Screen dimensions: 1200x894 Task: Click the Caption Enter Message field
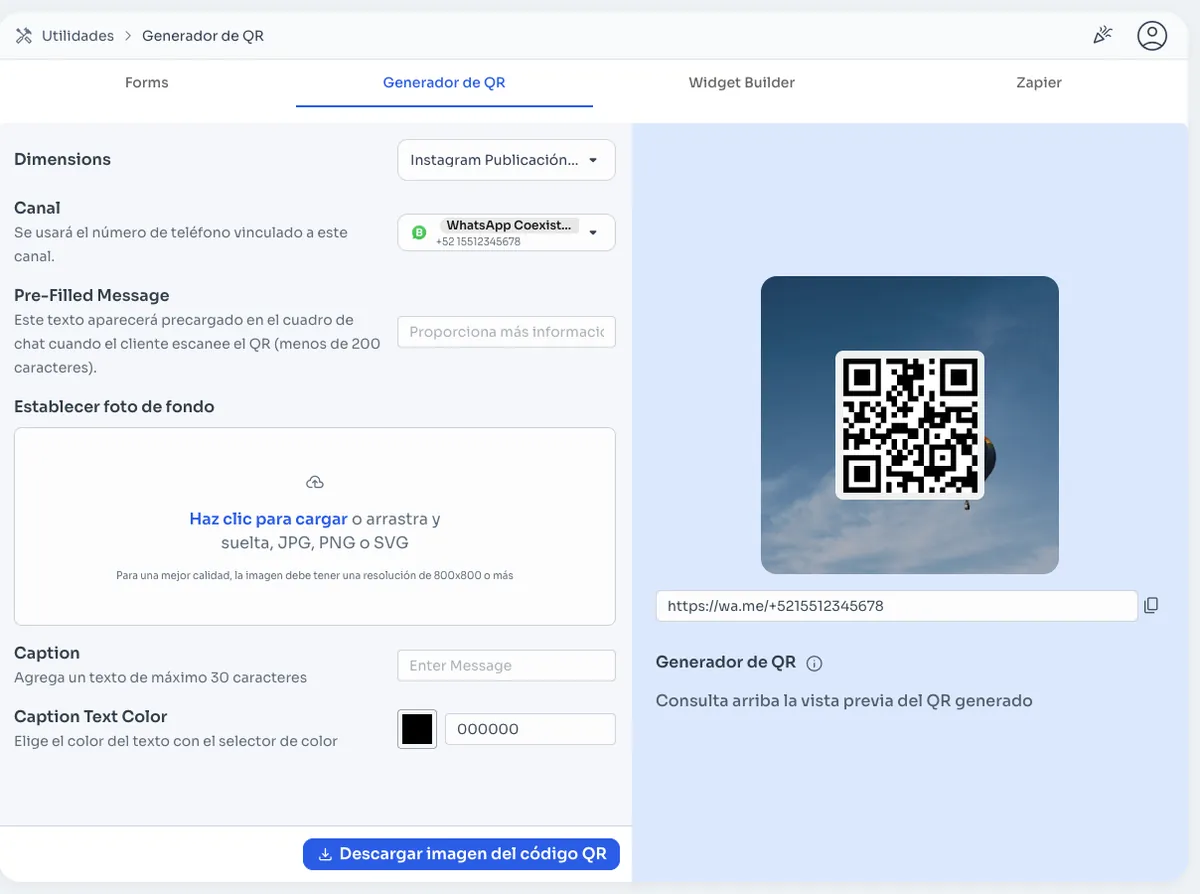coord(506,666)
